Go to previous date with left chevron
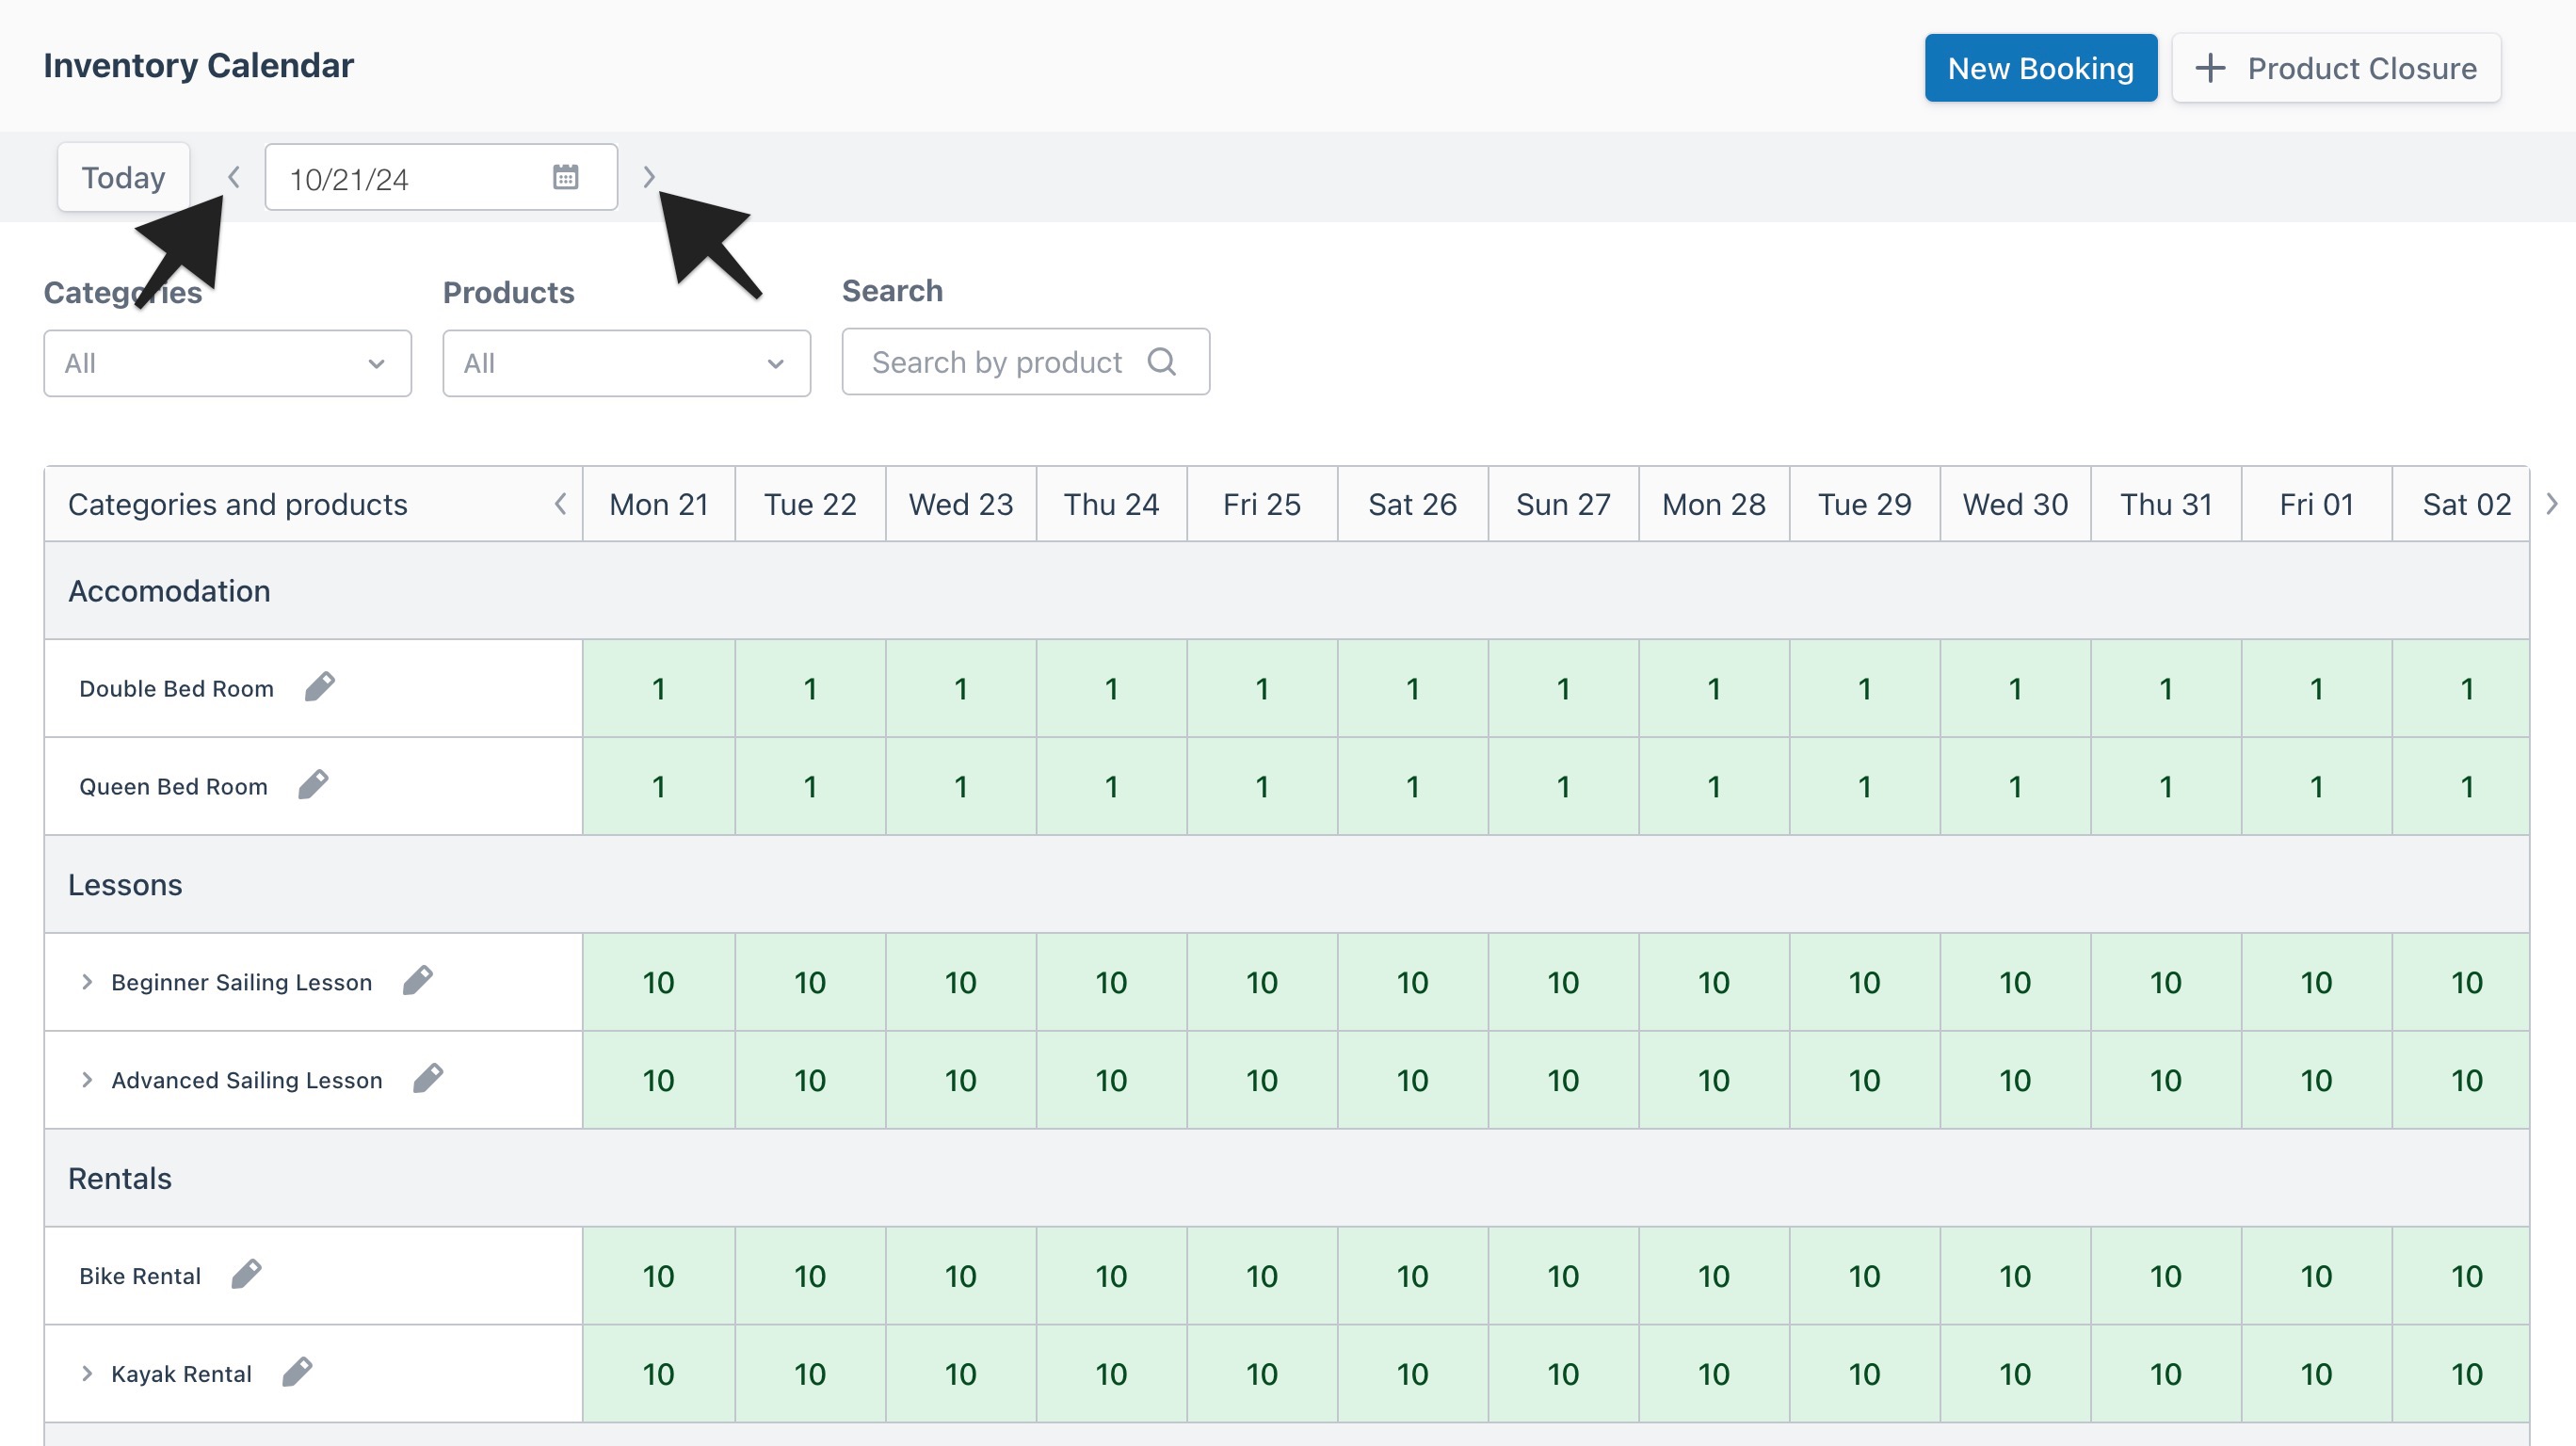Viewport: 2576px width, 1446px height. [234, 177]
